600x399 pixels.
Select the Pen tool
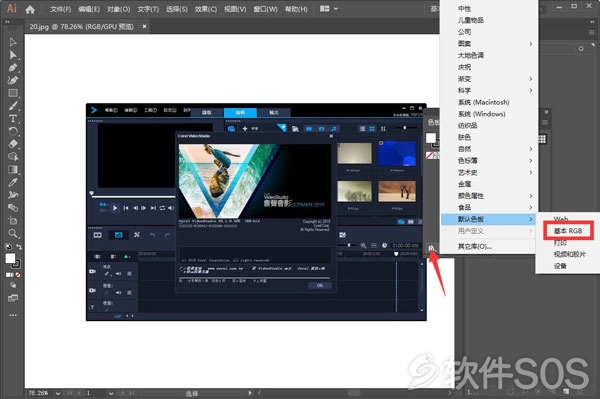(x=13, y=68)
